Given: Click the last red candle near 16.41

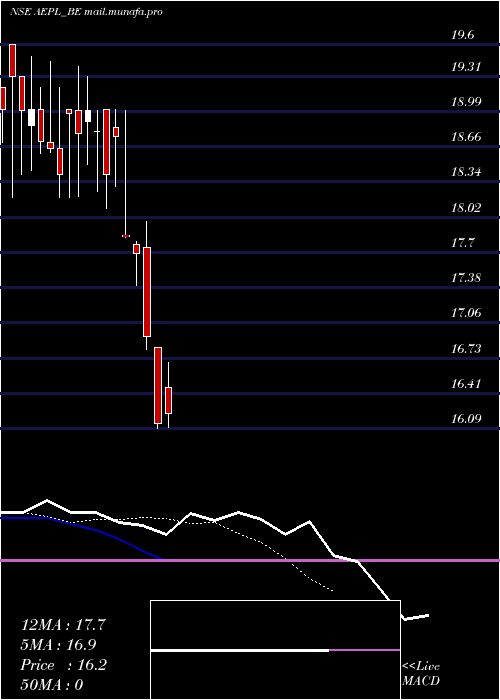Looking at the screenshot, I should (168, 400).
